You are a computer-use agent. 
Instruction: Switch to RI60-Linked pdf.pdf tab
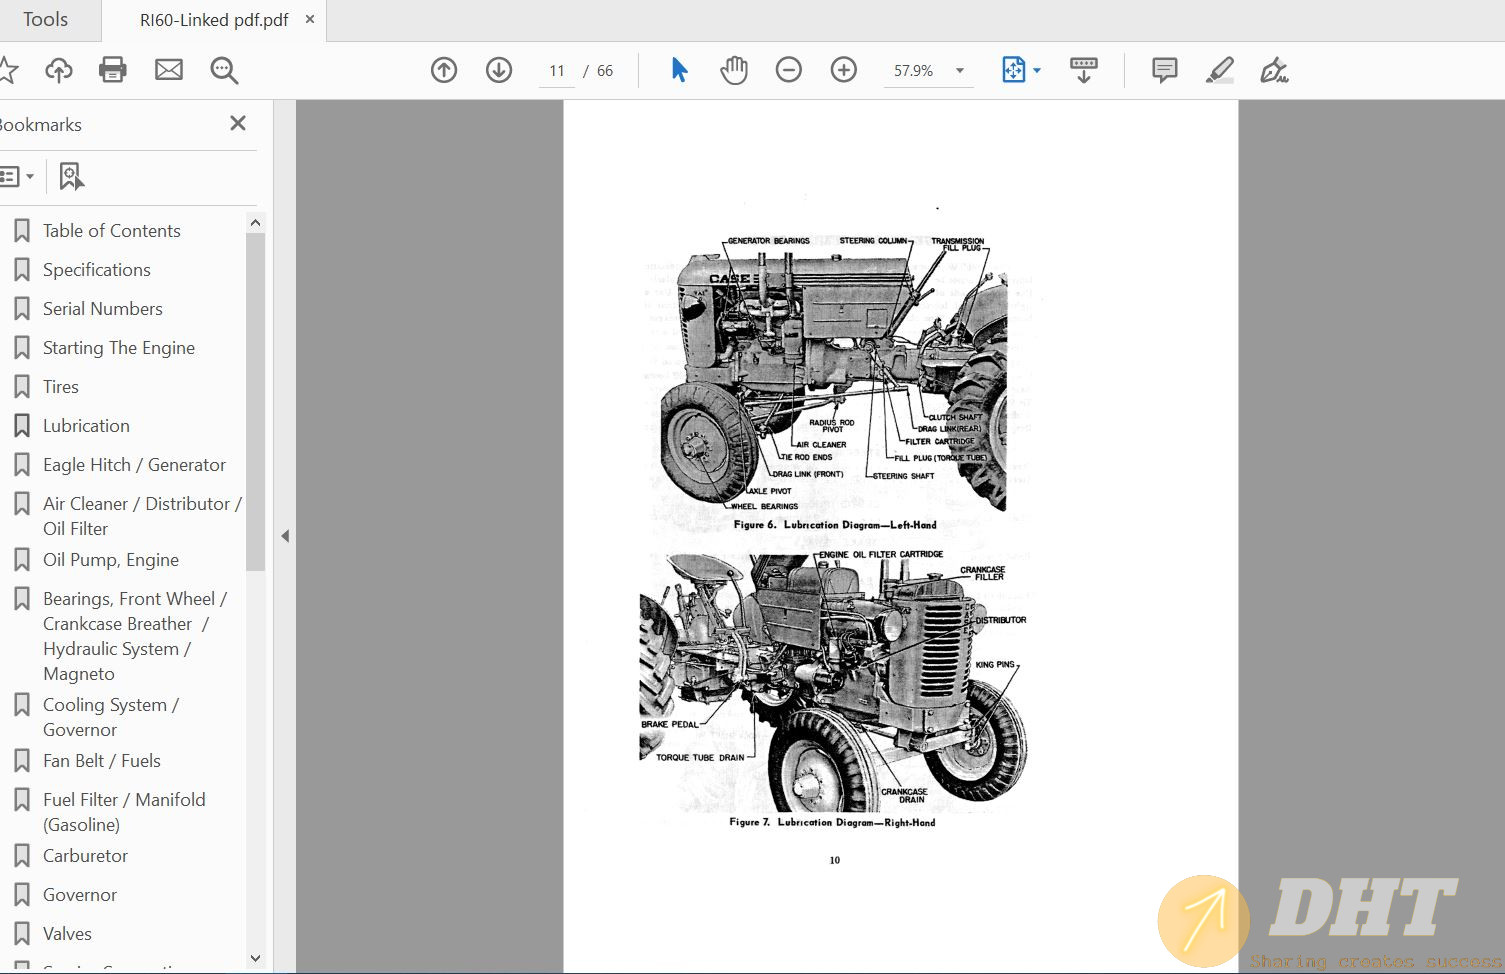(x=214, y=20)
